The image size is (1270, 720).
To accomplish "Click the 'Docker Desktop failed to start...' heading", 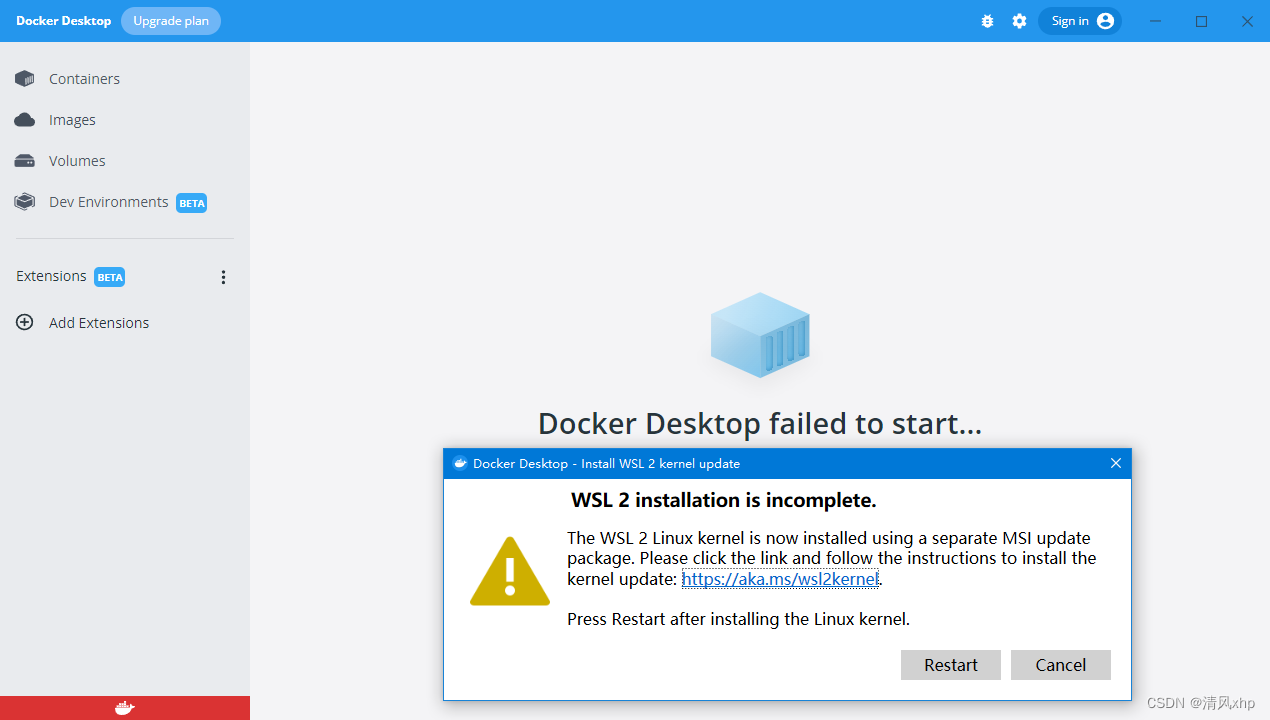I will point(760,424).
